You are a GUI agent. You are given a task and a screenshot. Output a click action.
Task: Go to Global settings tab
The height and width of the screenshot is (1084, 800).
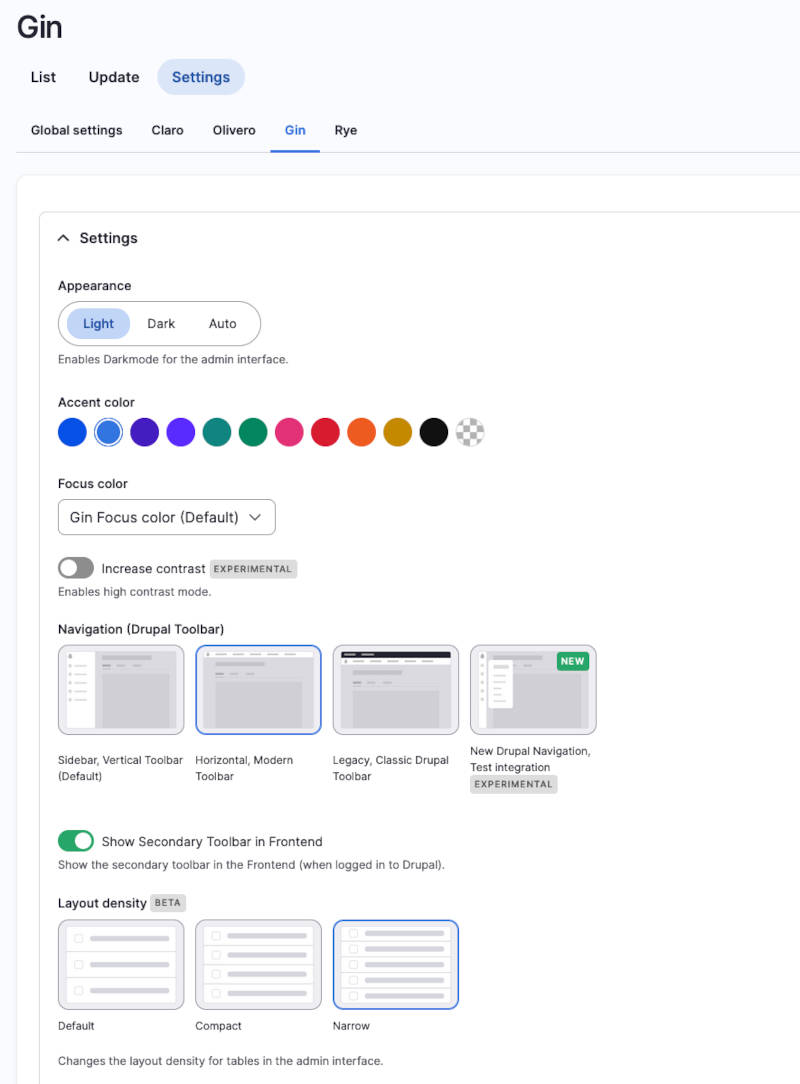(77, 130)
